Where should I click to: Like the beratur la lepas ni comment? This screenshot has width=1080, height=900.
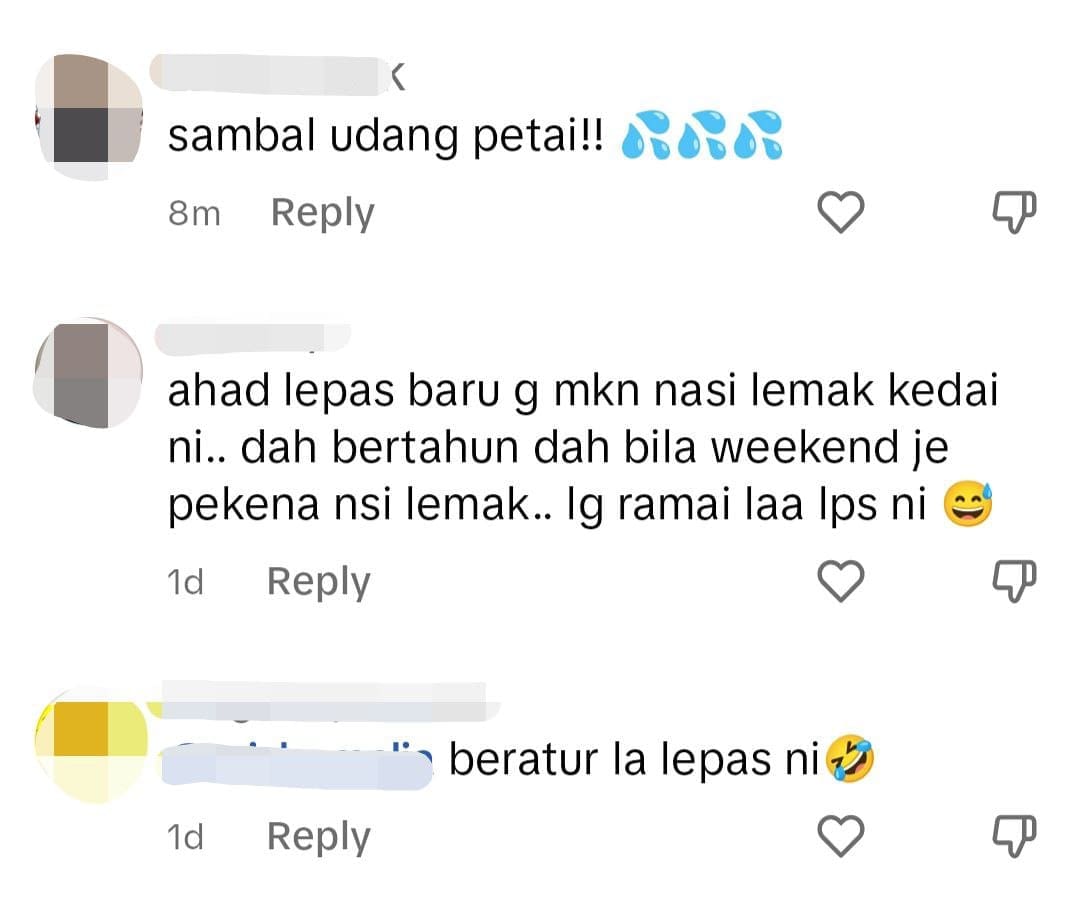pos(841,836)
